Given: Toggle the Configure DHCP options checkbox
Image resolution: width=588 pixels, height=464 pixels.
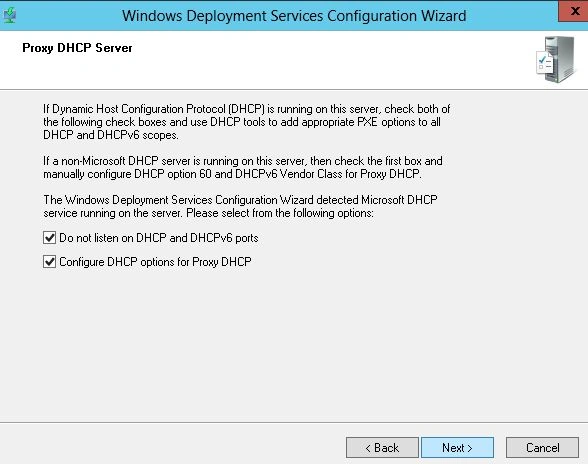Looking at the screenshot, I should (50, 262).
